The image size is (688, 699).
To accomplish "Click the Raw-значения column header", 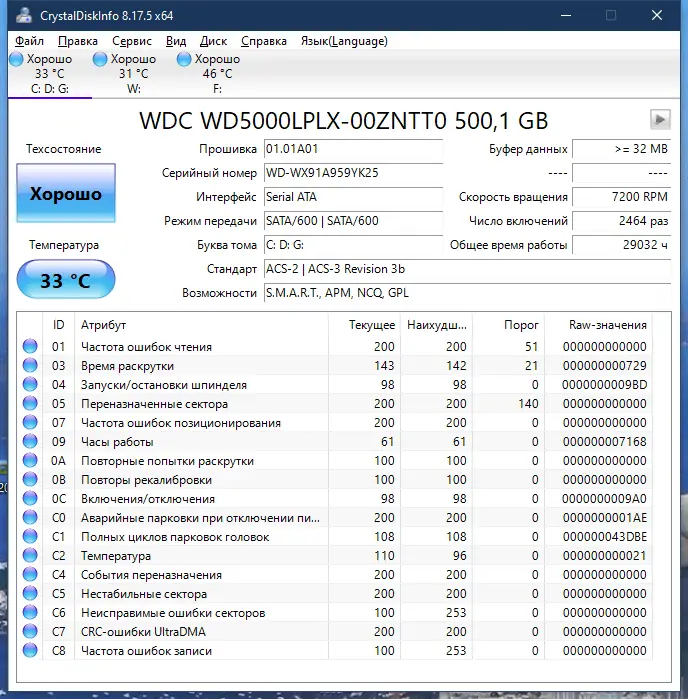I will 598,325.
